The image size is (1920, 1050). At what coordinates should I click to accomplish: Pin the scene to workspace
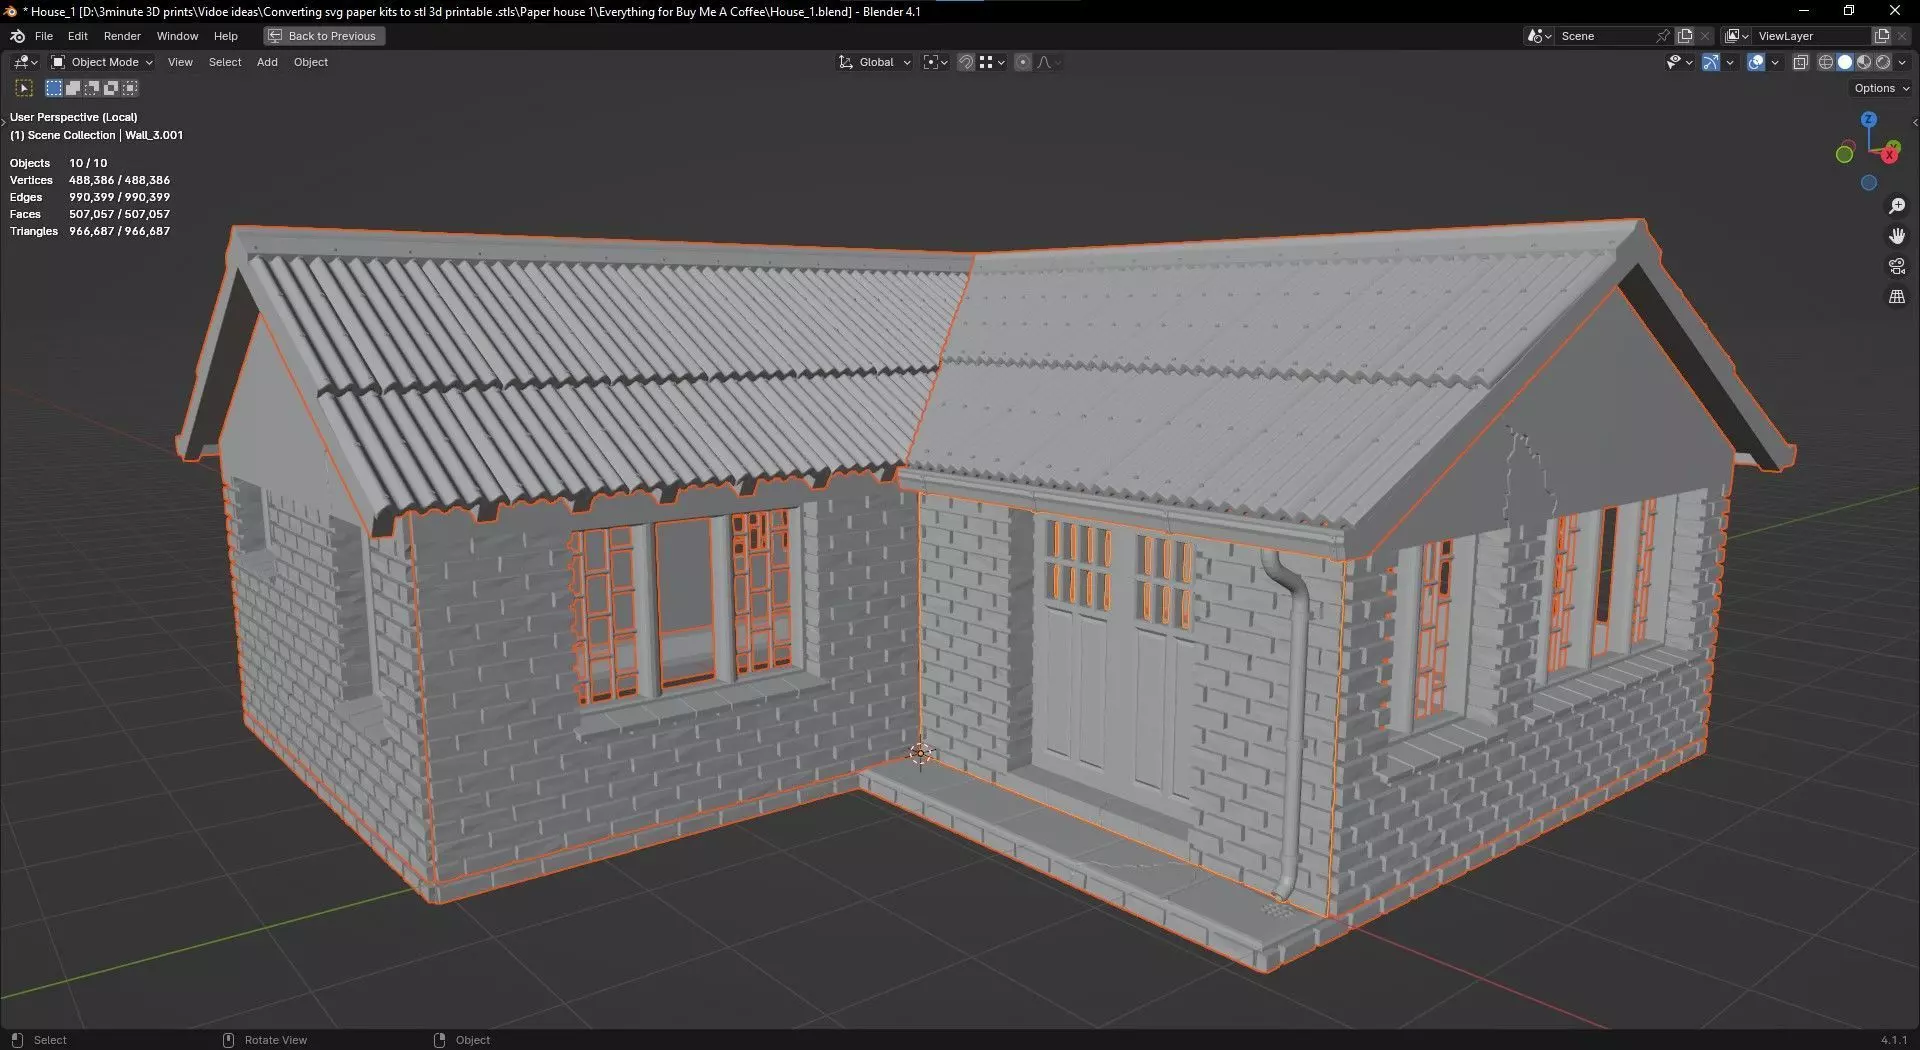(1663, 36)
